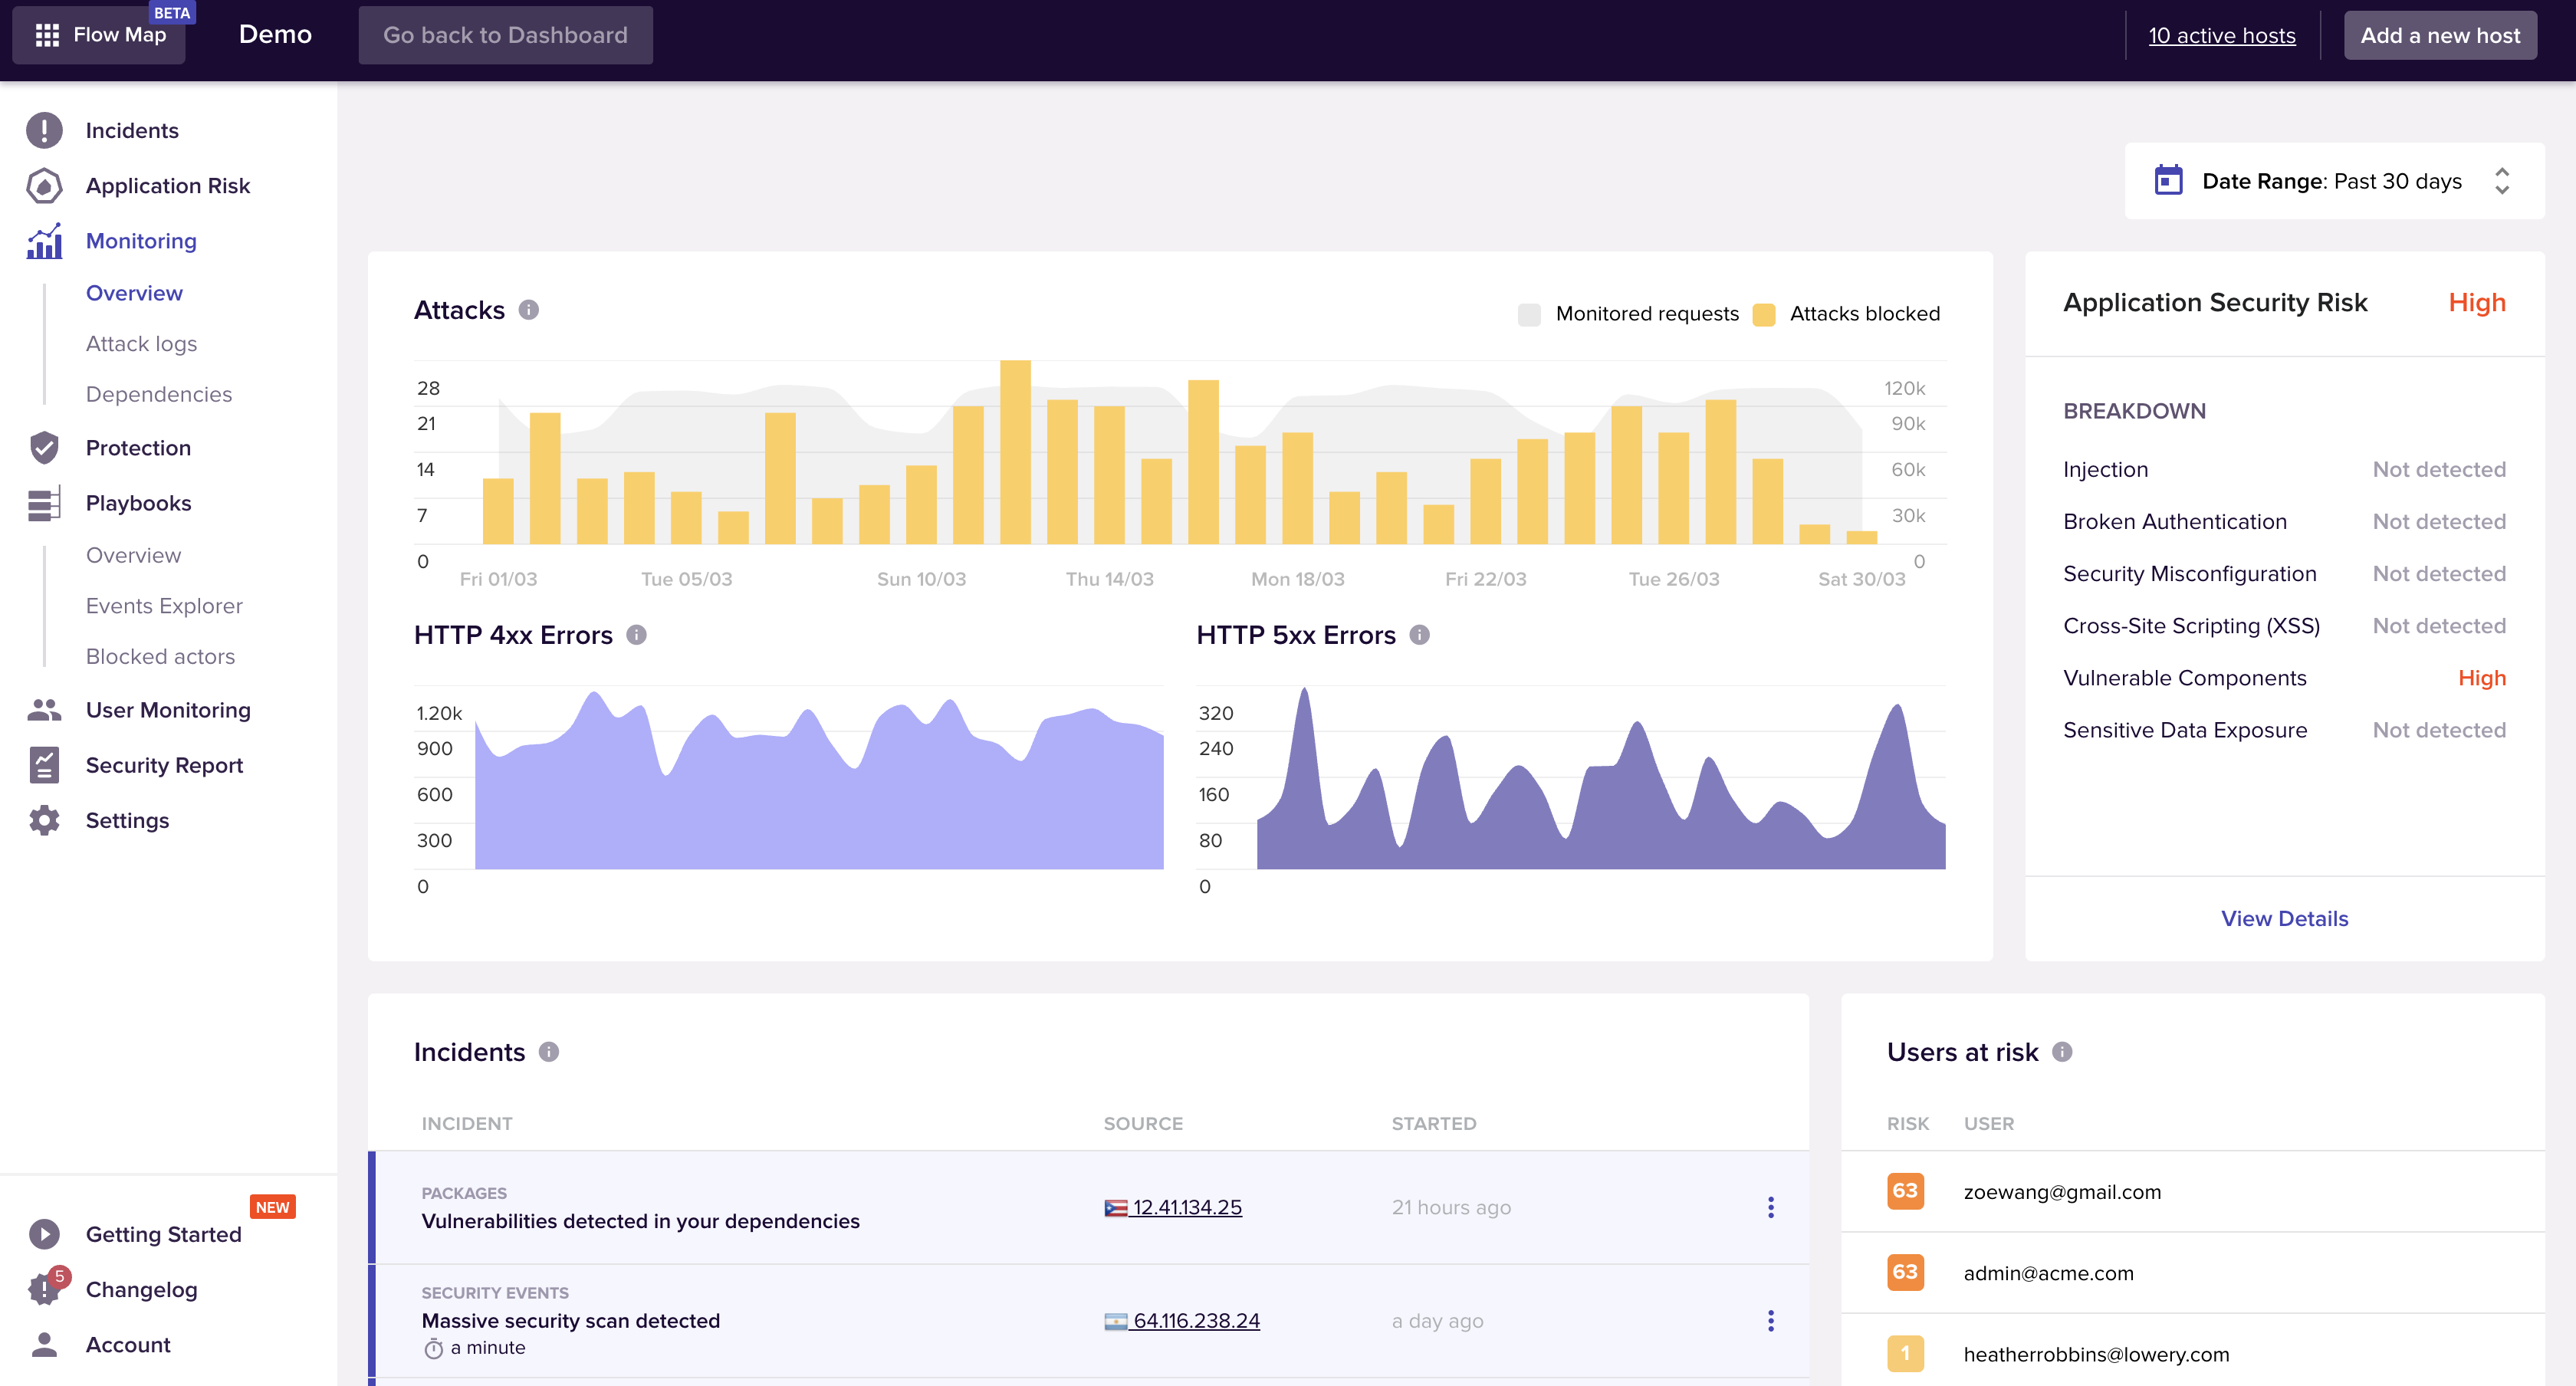The width and height of the screenshot is (2576, 1386).
Task: Open Application Risk via its hexagon icon
Action: click(44, 186)
